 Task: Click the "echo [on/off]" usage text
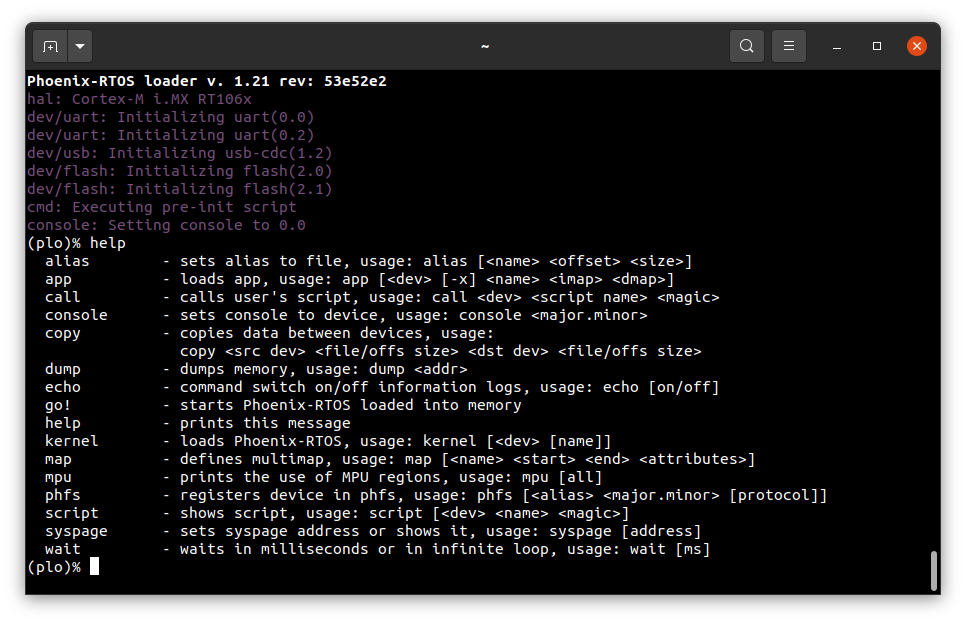point(661,387)
